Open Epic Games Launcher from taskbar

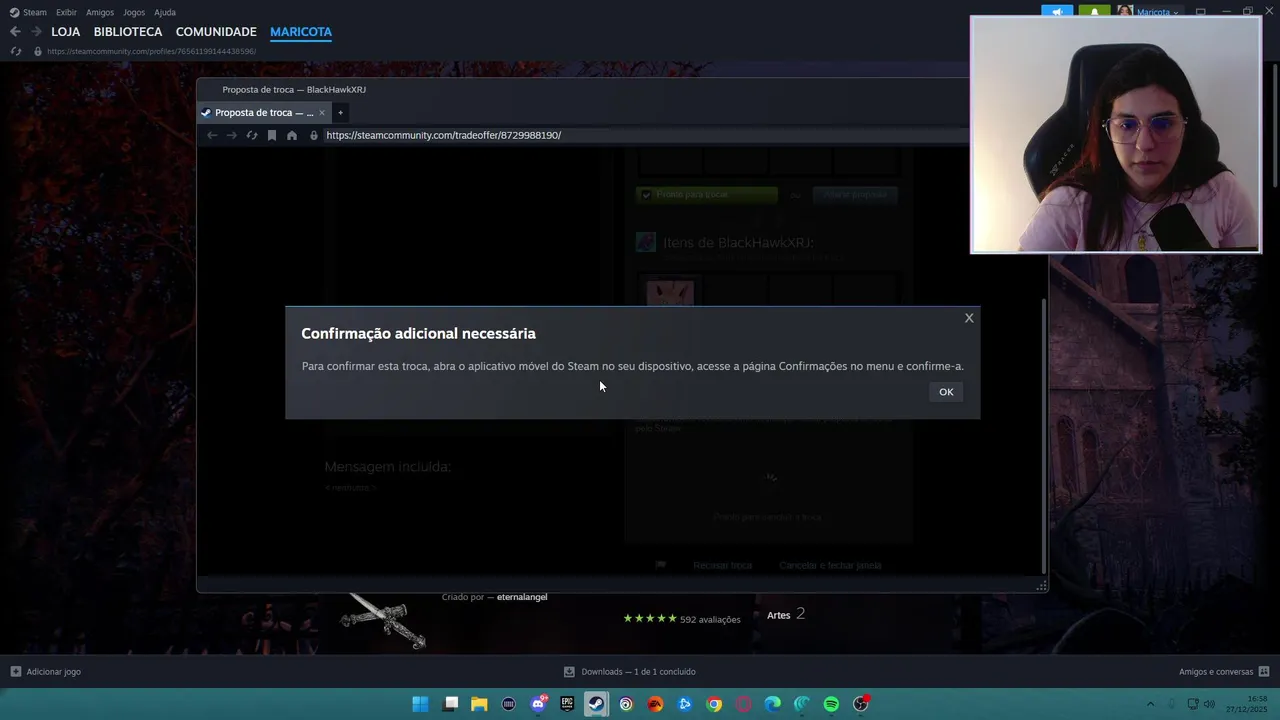tap(567, 704)
